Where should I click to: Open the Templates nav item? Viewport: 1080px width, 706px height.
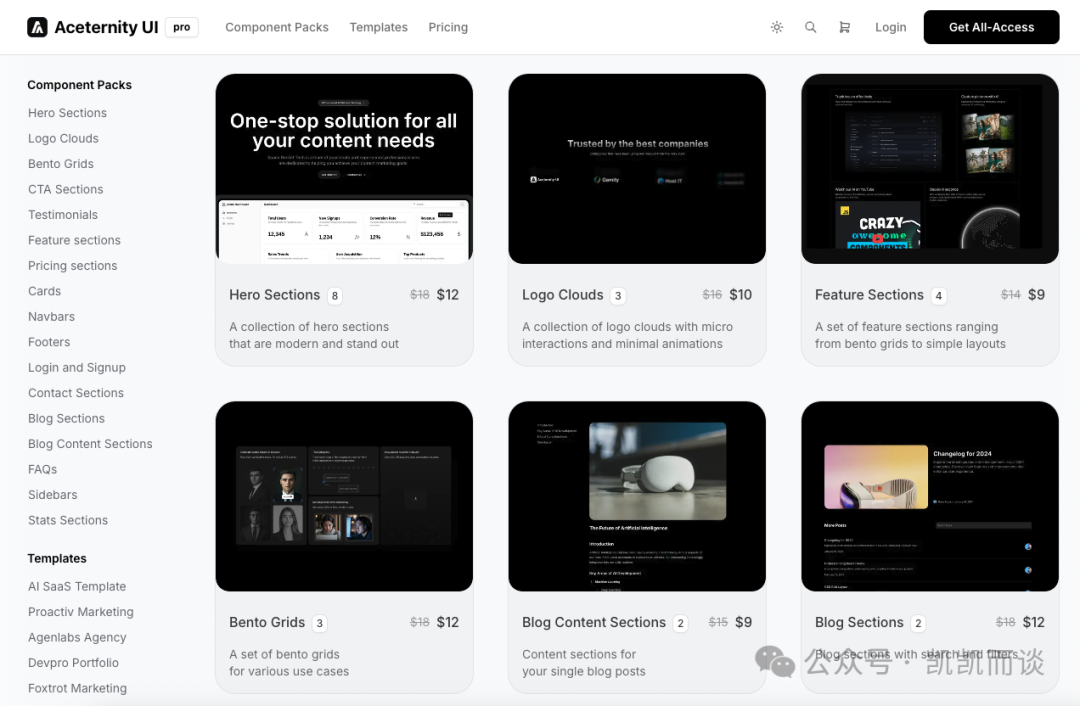coord(378,28)
